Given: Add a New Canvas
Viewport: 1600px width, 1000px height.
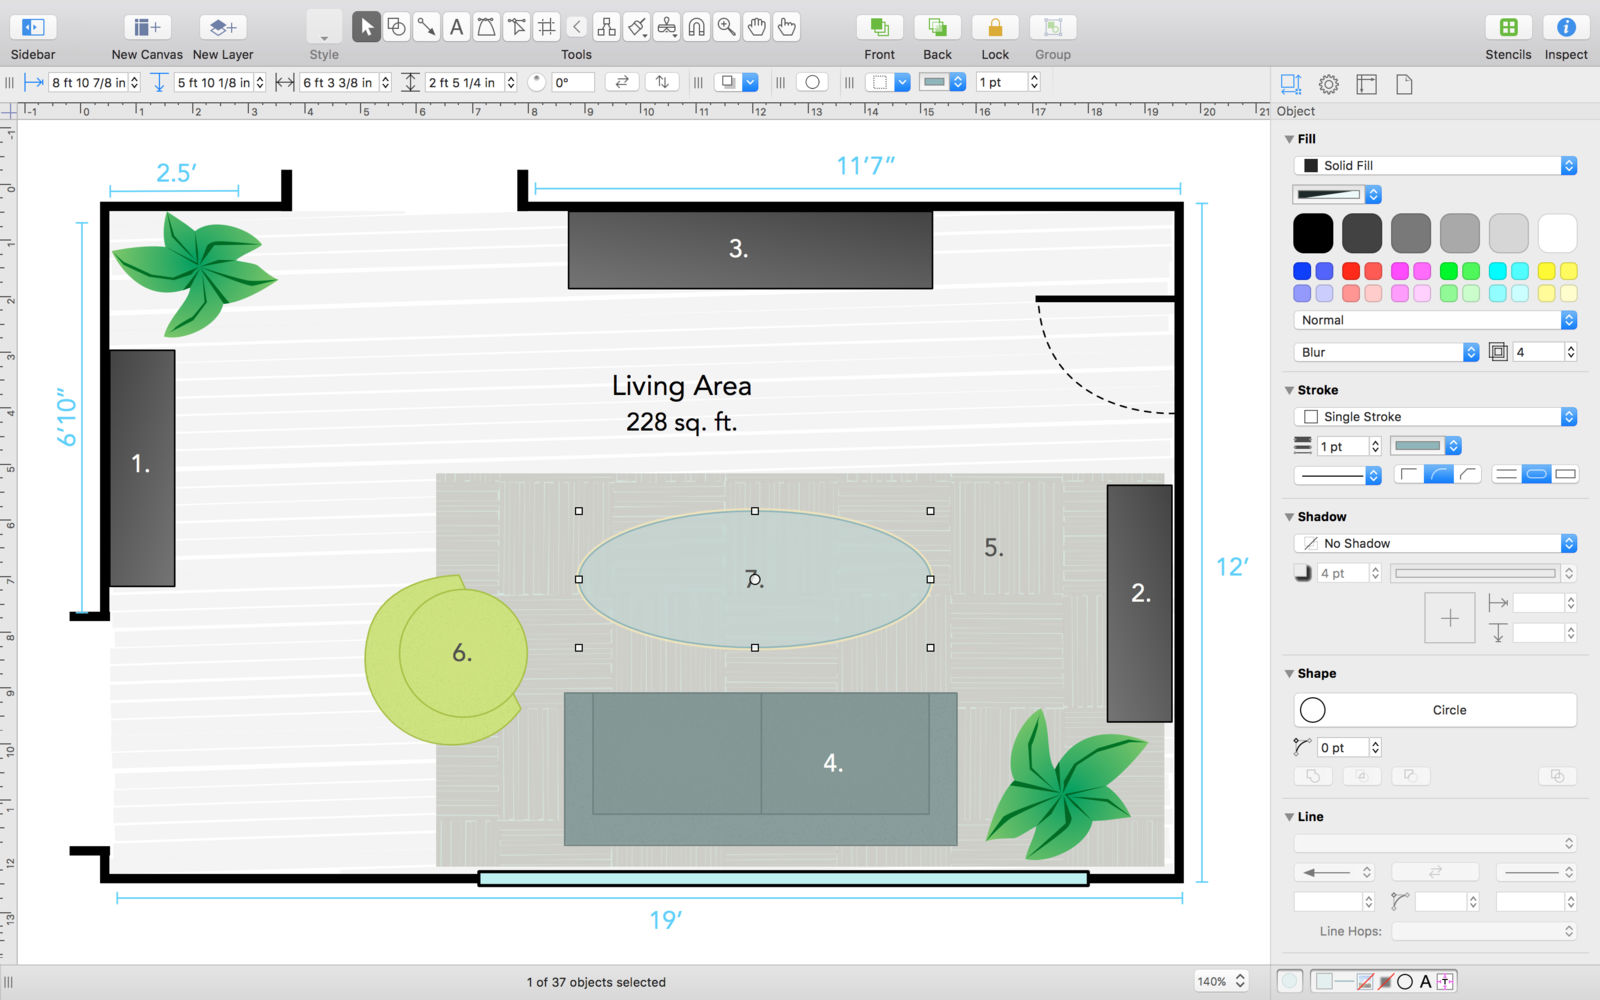Looking at the screenshot, I should [146, 27].
